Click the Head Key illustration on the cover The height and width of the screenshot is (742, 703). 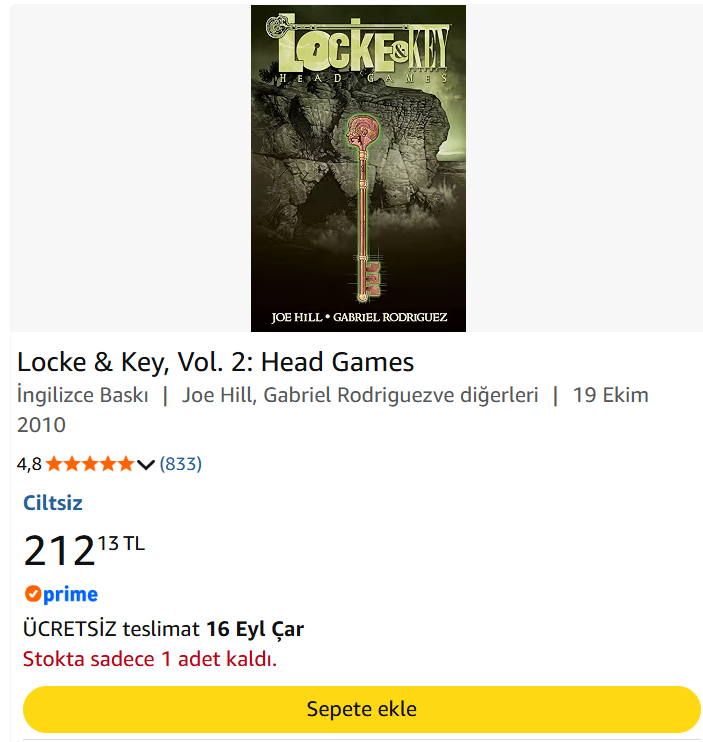pos(364,208)
